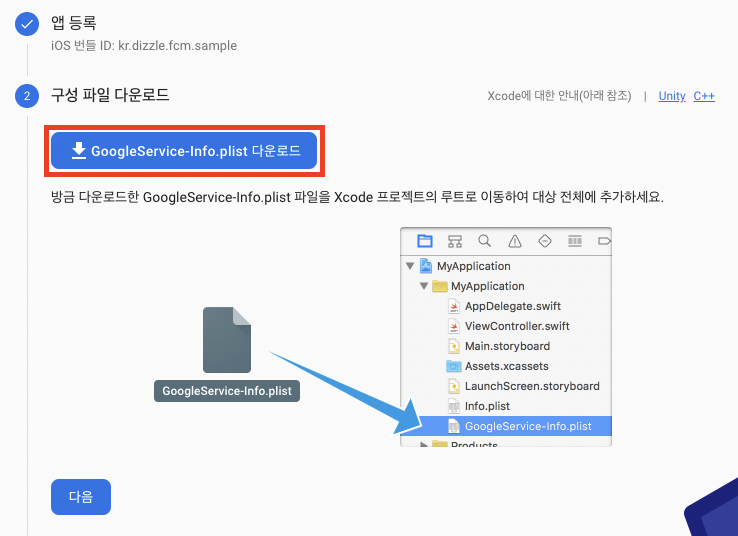Open the C++ instructions link
738x536 pixels.
click(704, 96)
